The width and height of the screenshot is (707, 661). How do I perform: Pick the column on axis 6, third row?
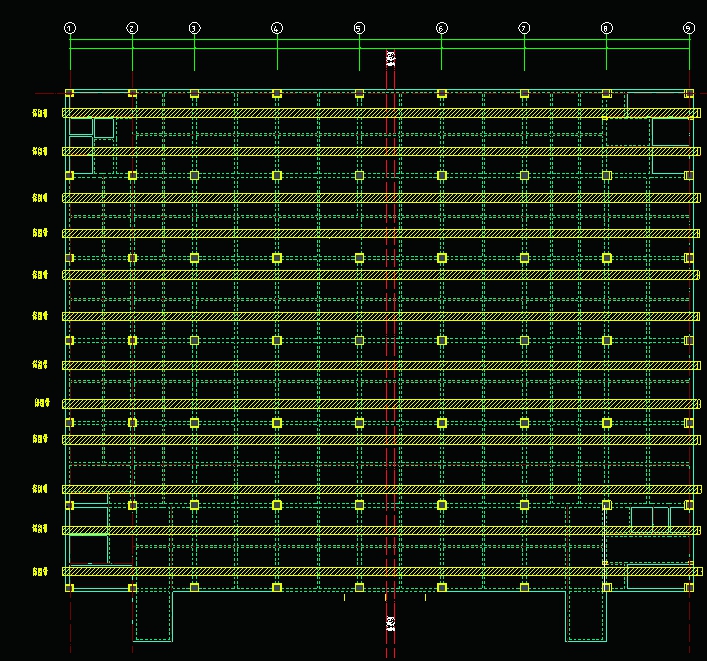[441, 258]
